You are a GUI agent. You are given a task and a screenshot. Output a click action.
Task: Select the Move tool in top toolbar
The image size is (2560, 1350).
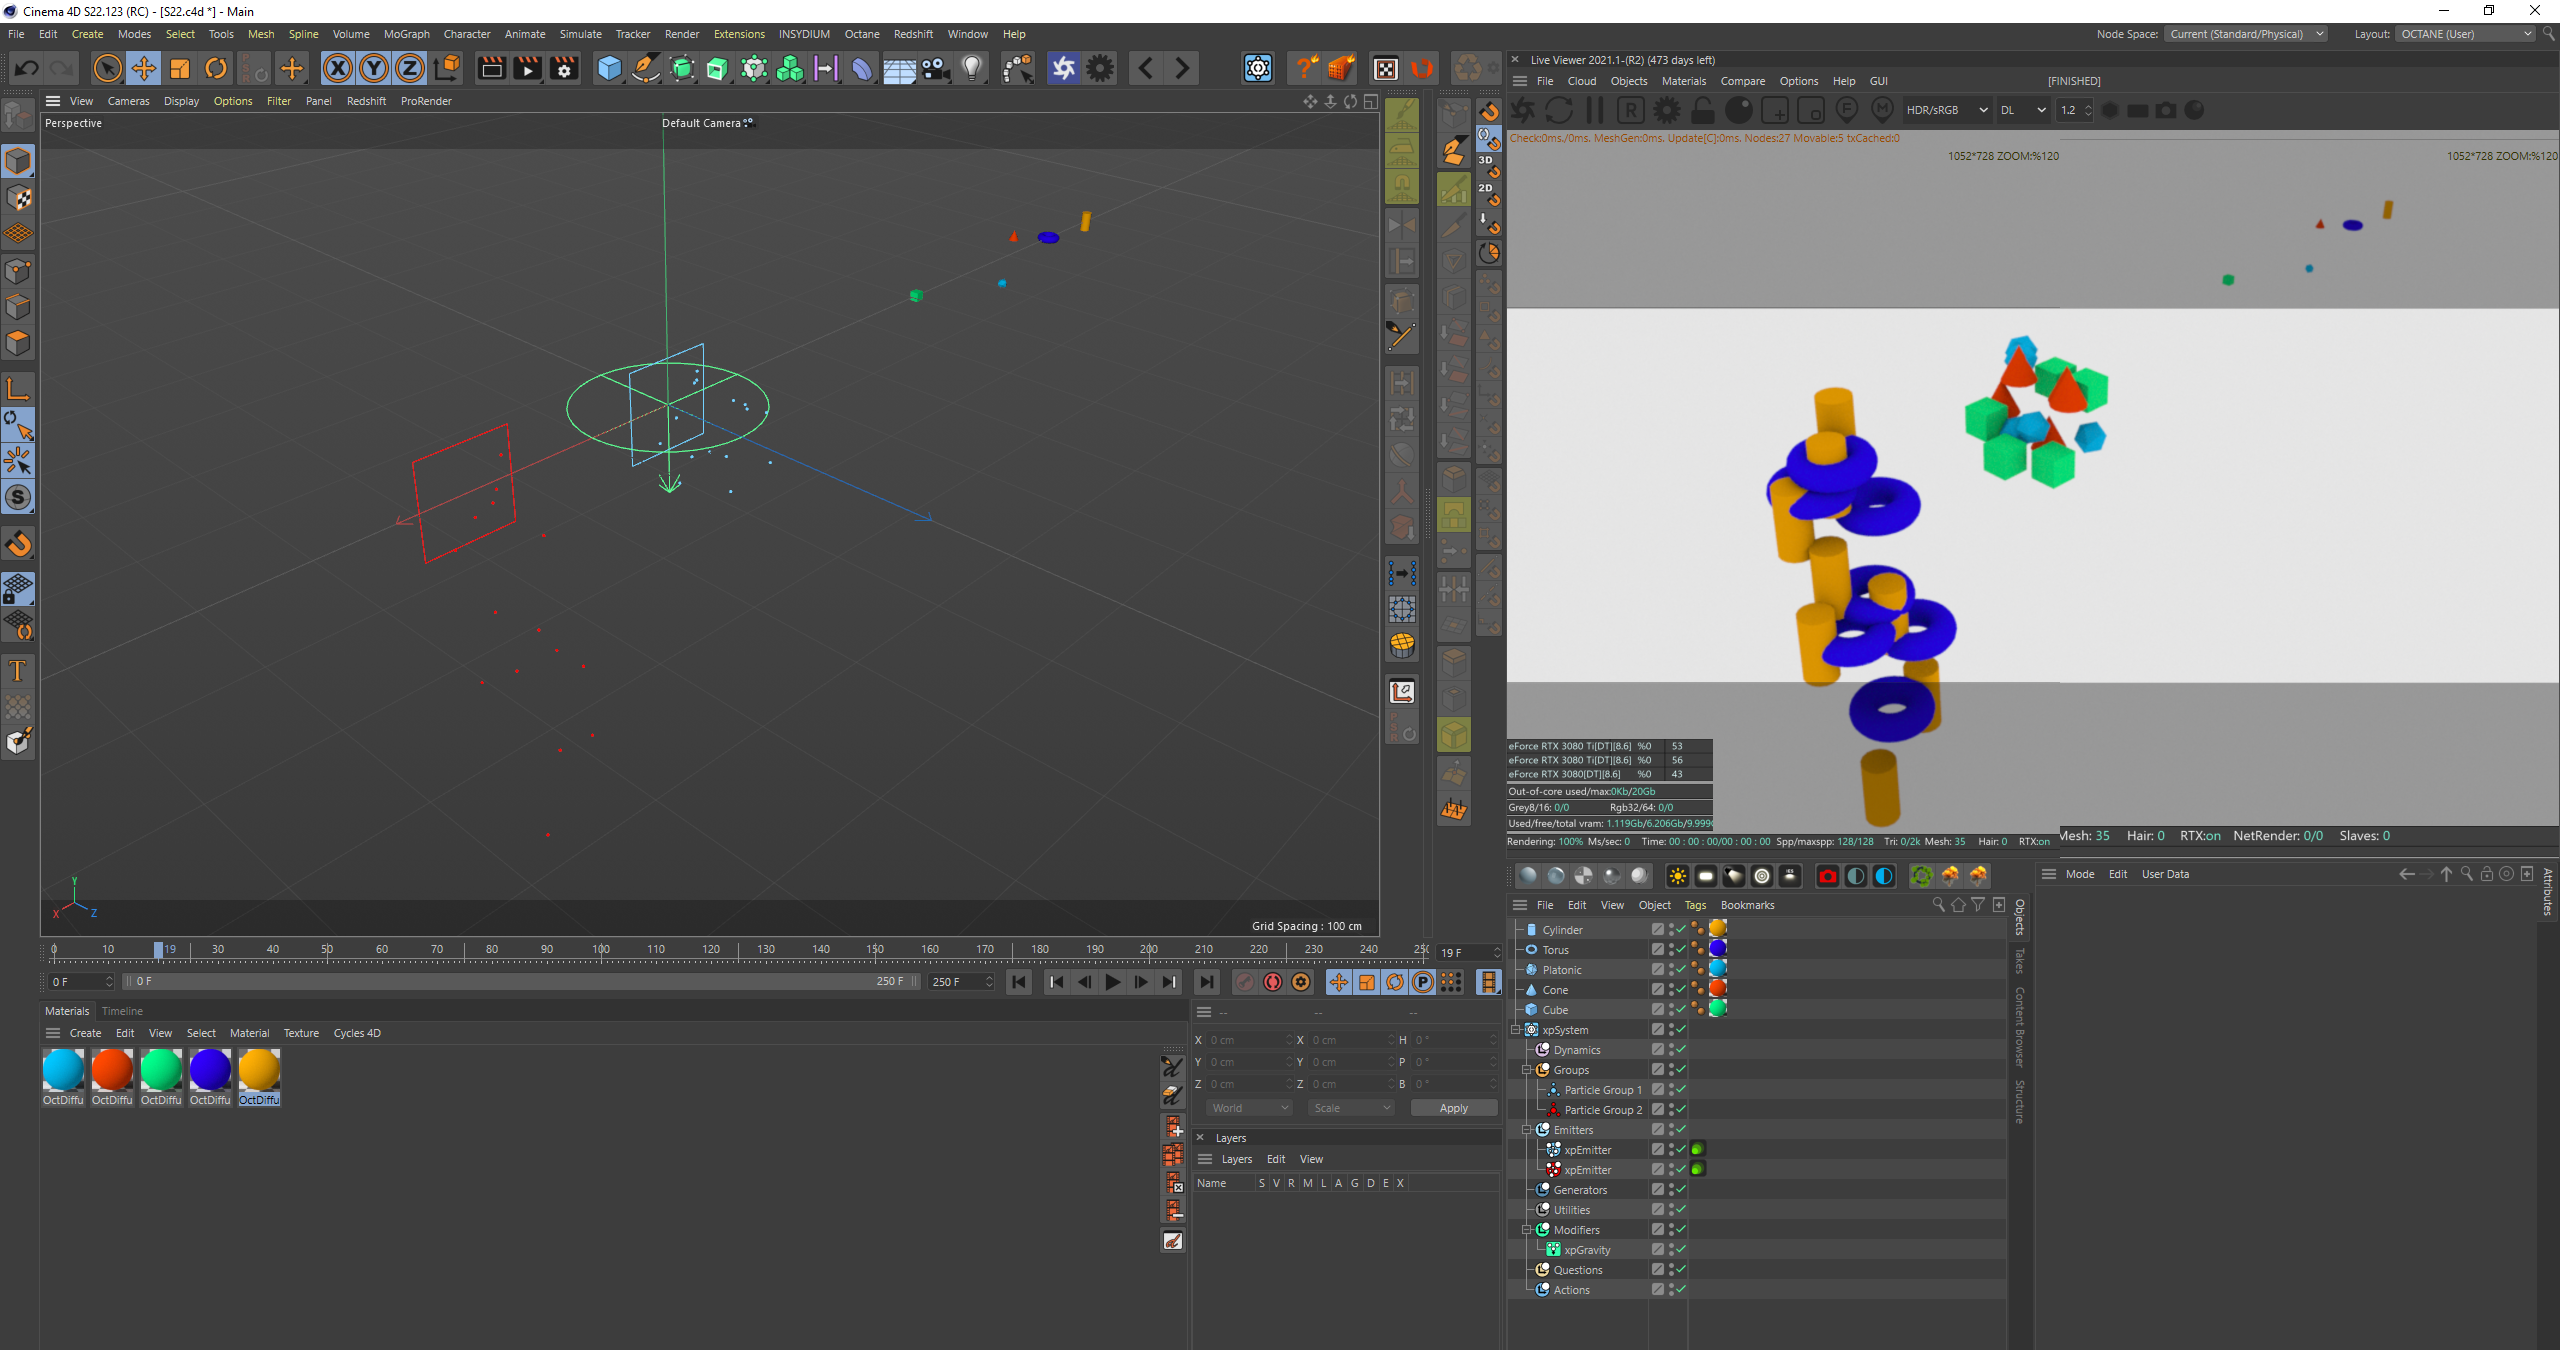coord(144,68)
